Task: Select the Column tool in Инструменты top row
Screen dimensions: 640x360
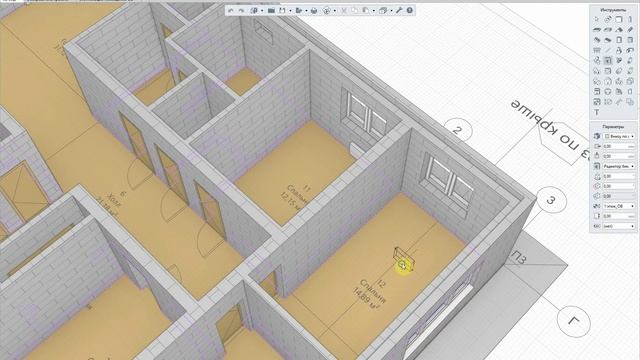Action: (x=630, y=19)
